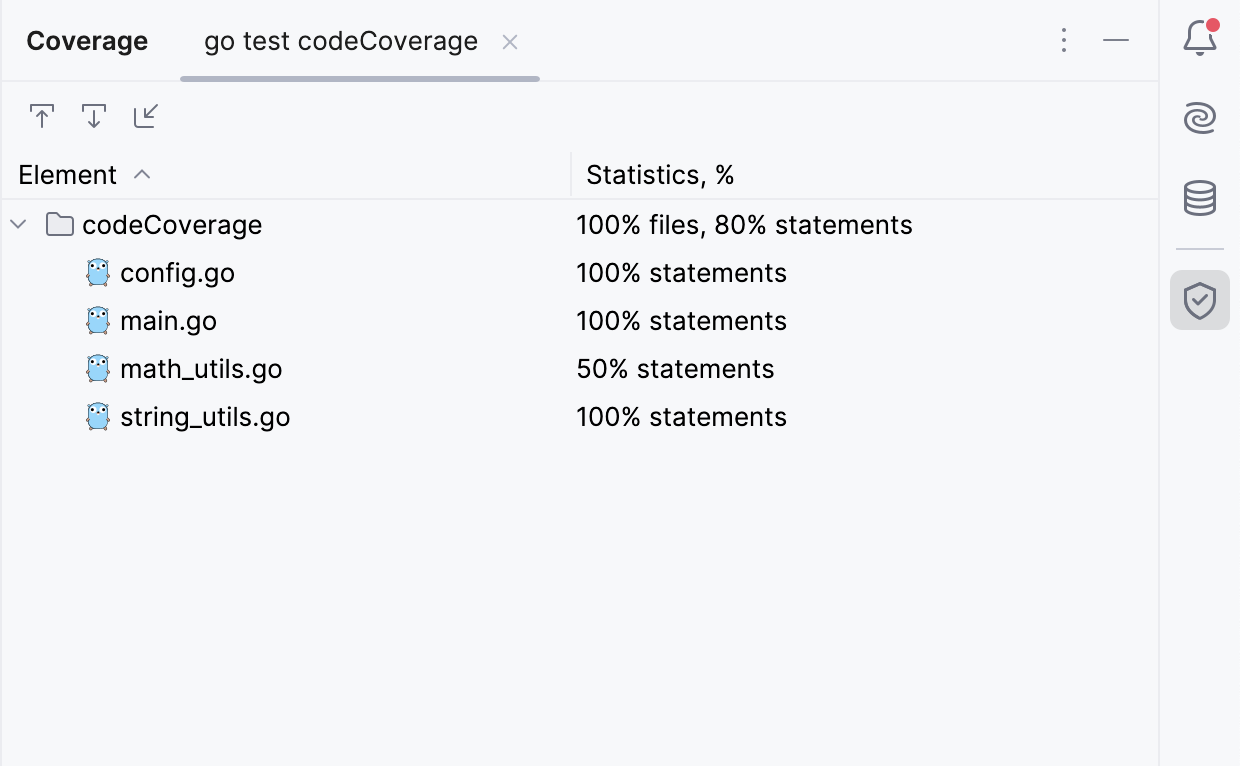Collapse the codeCoverage tree node
Viewport: 1240px width, 766px height.
pyautogui.click(x=17, y=224)
